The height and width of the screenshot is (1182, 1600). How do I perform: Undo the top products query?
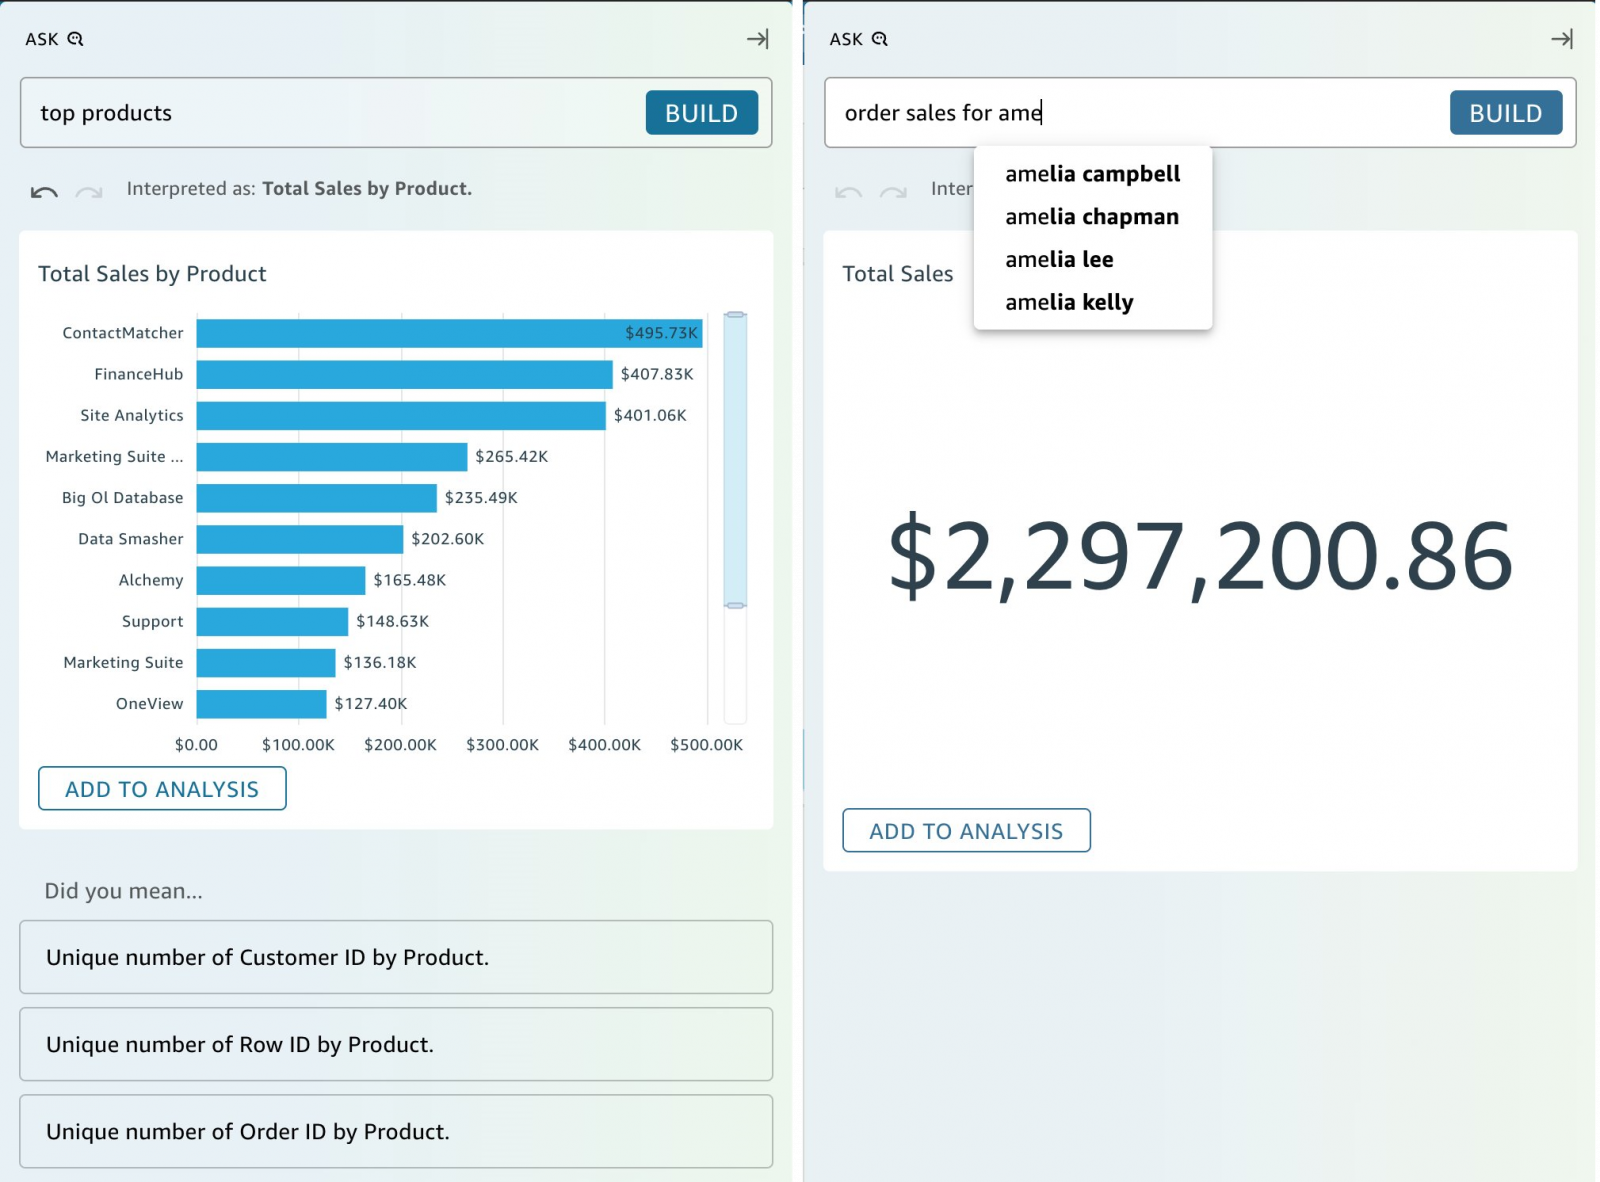coord(44,191)
